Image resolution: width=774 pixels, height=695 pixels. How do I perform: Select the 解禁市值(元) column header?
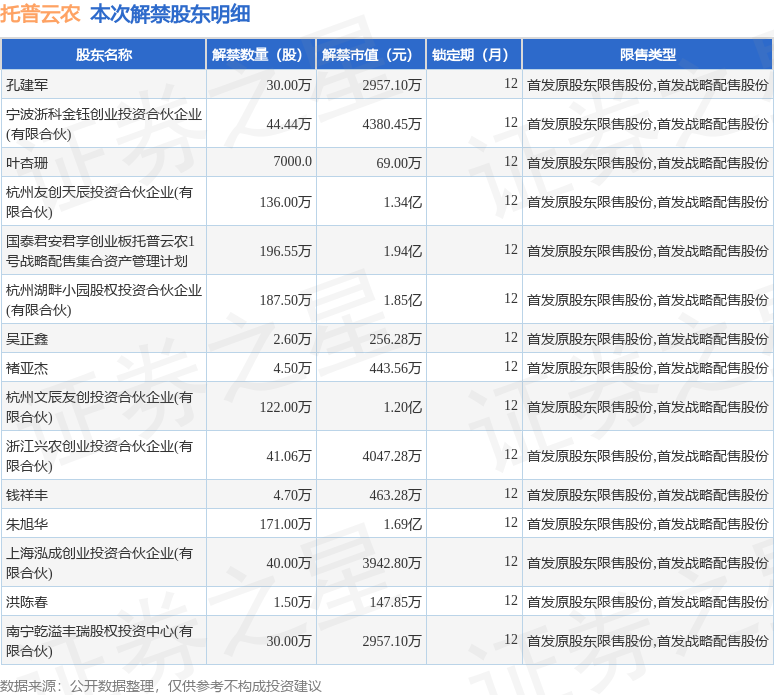click(x=369, y=55)
